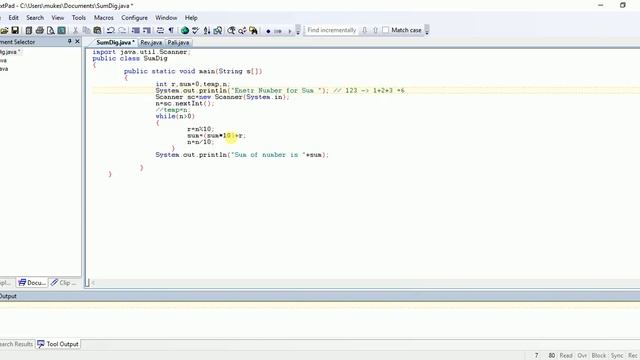Switch to the Search Results tab

tap(16, 344)
